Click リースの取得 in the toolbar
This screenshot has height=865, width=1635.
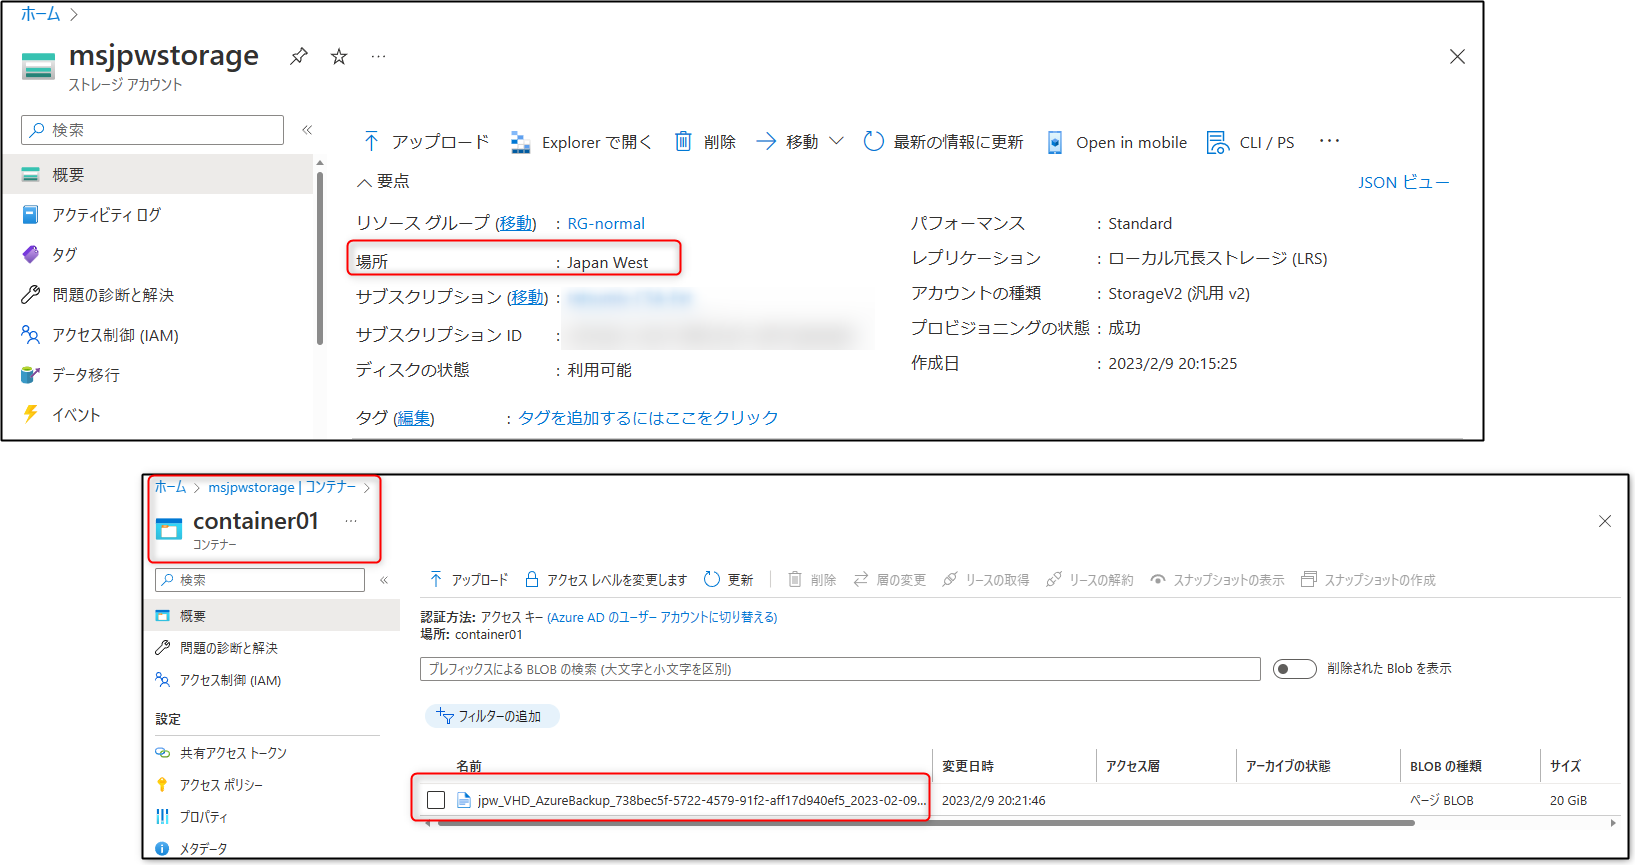(x=986, y=580)
